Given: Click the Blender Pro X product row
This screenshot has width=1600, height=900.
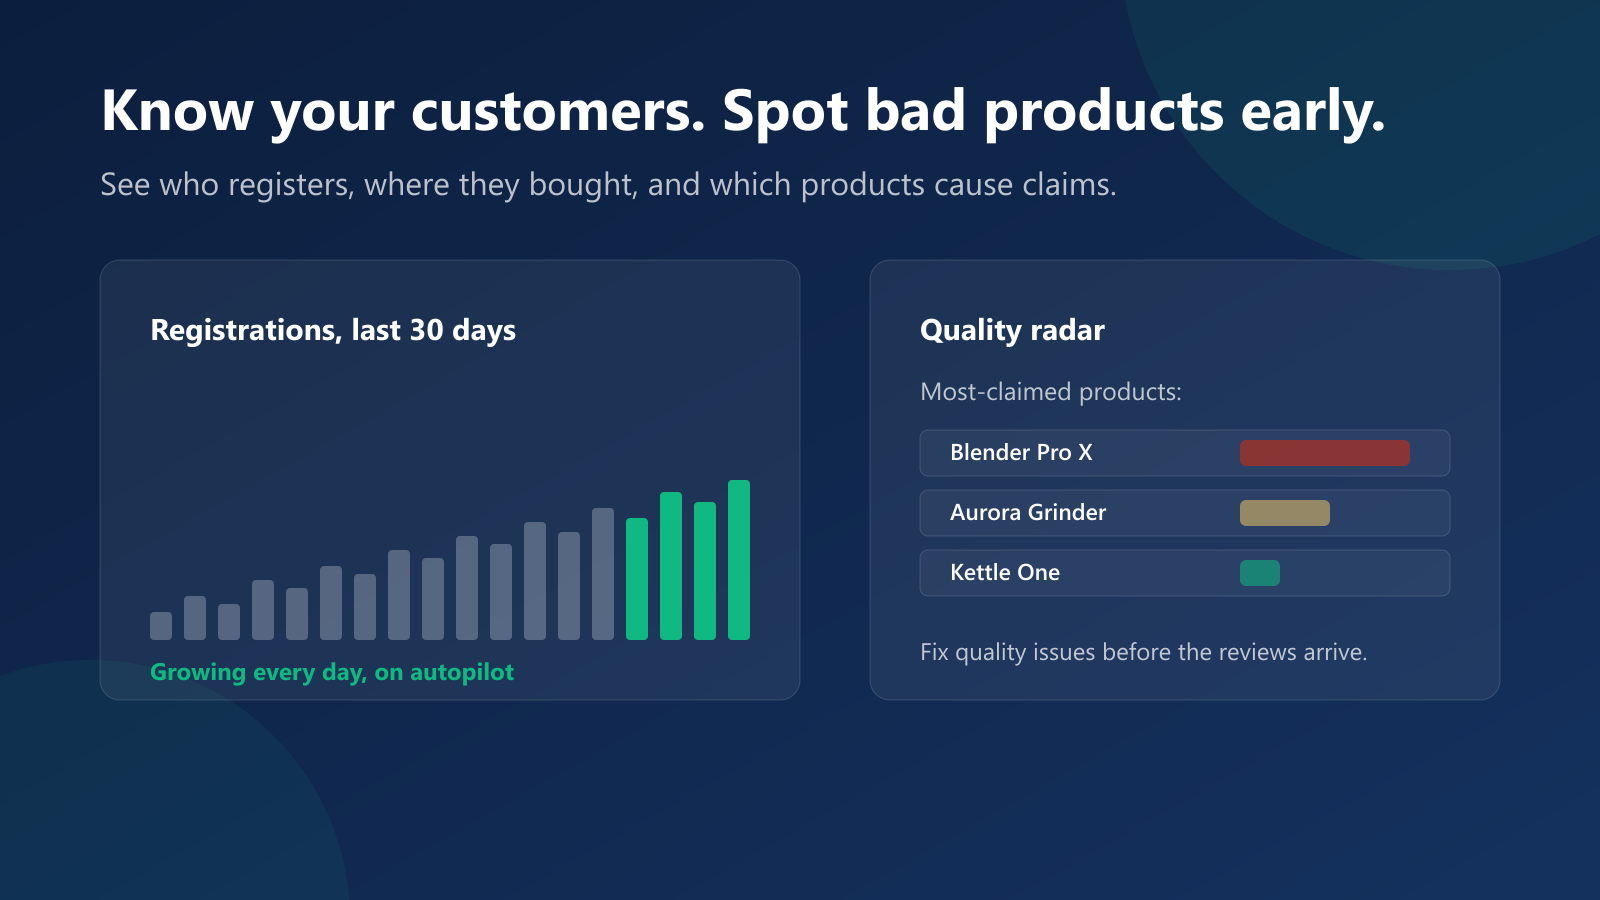Looking at the screenshot, I should click(x=1185, y=453).
